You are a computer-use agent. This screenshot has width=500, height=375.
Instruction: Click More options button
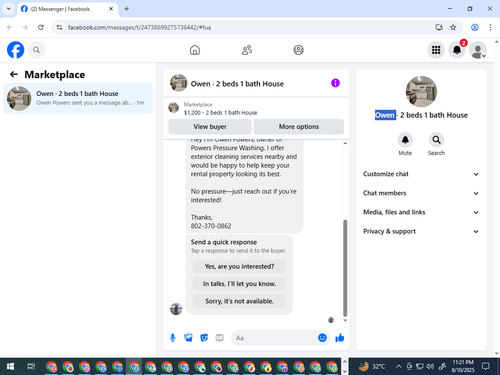point(299,127)
